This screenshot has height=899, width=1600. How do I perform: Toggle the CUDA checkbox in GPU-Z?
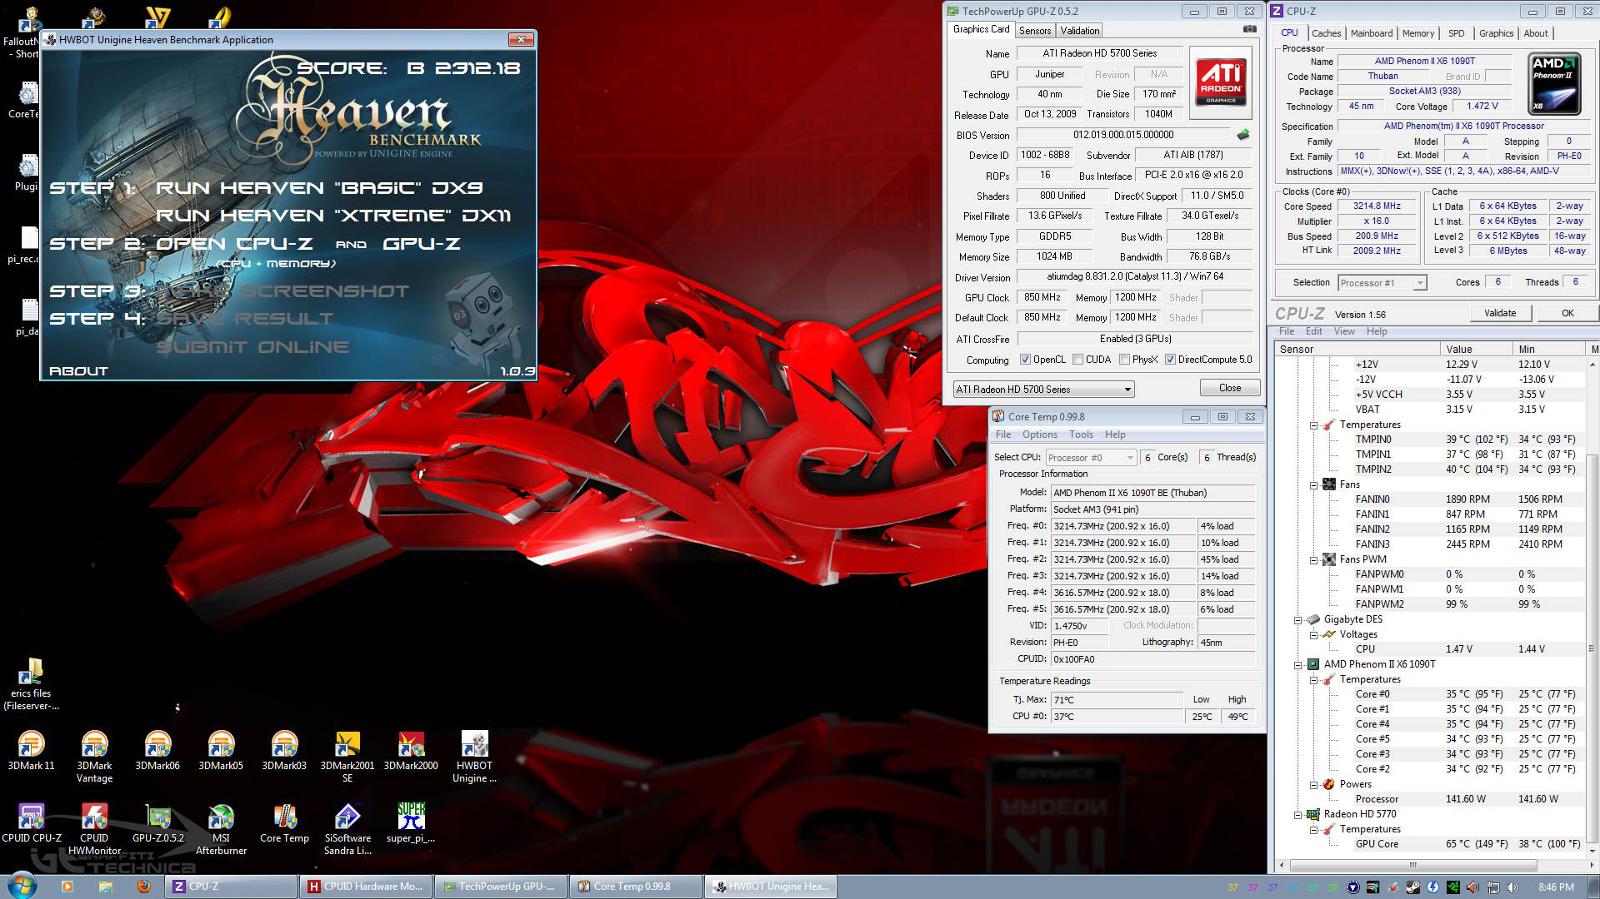pos(1078,360)
